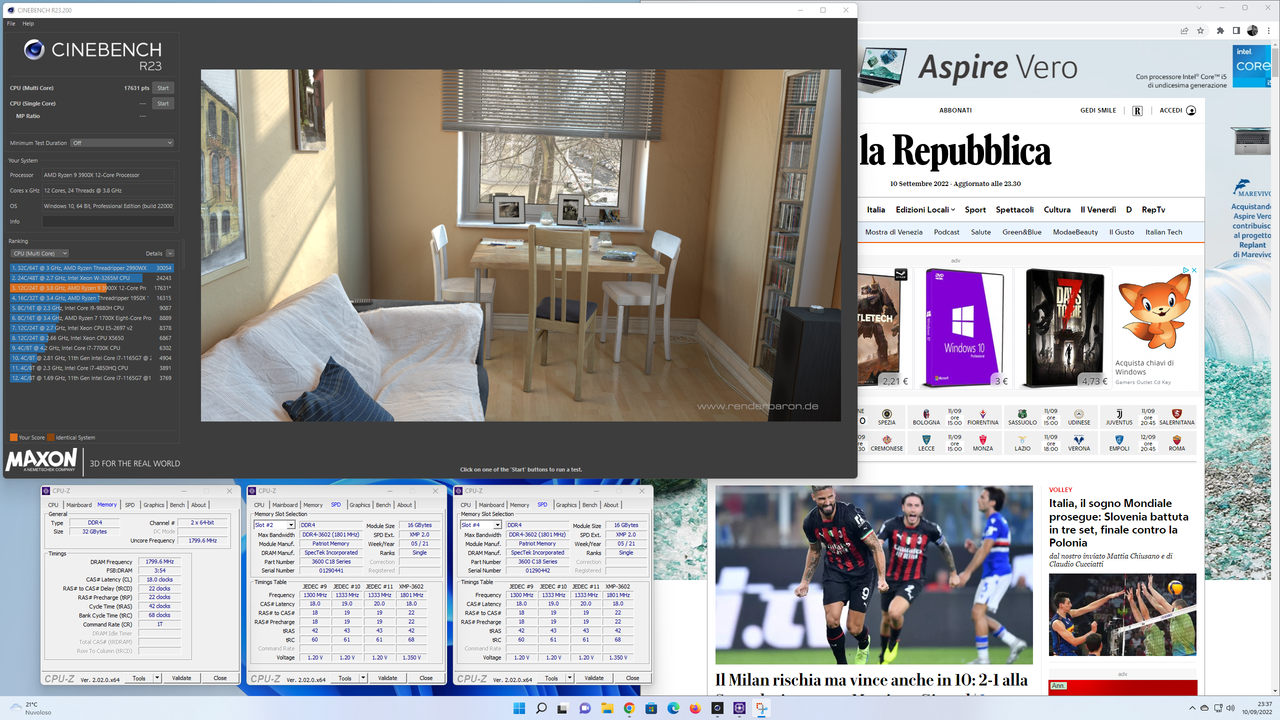1280x720 pixels.
Task: Open Cinebench Help menu
Action: click(x=28, y=23)
